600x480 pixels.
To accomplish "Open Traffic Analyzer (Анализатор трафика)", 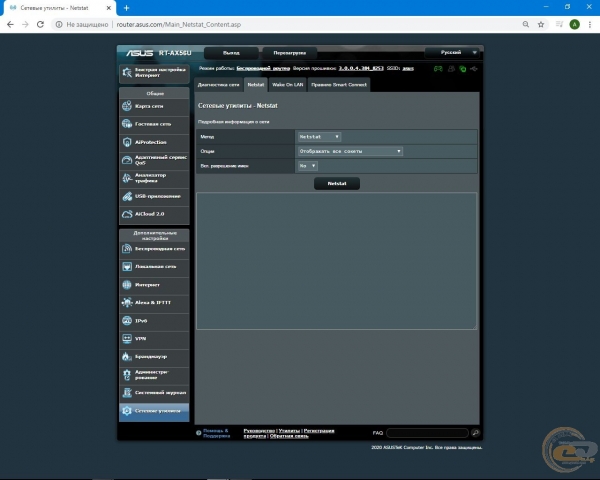I will pyautogui.click(x=154, y=178).
